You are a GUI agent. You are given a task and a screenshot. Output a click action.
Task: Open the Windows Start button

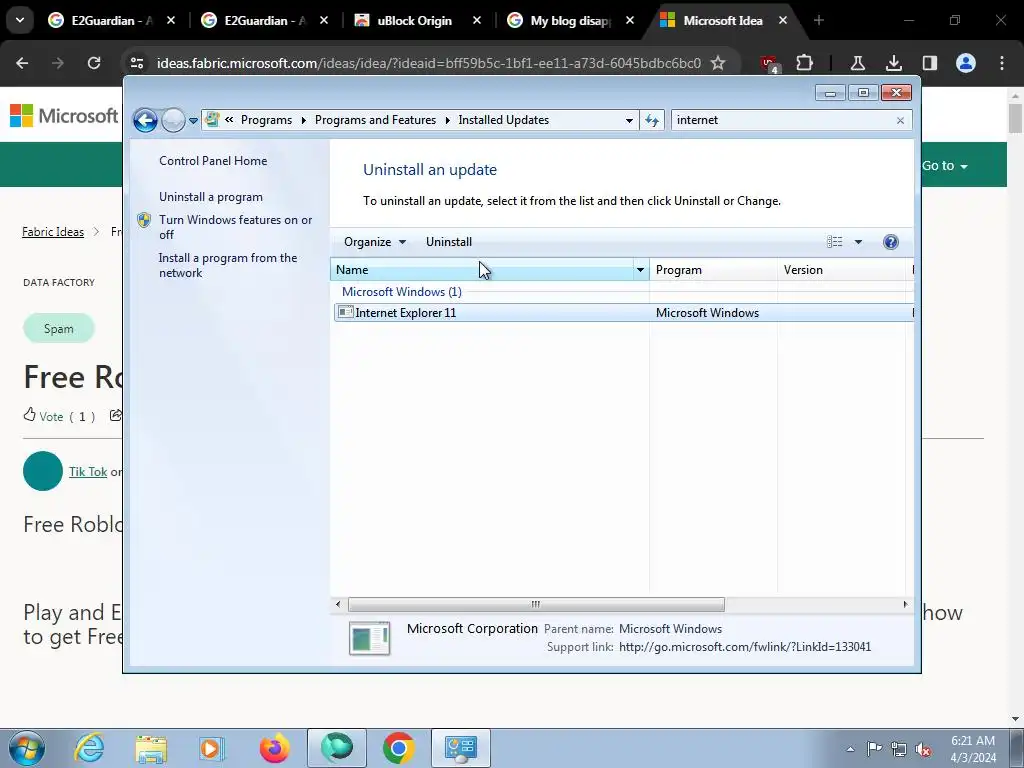tap(27, 748)
